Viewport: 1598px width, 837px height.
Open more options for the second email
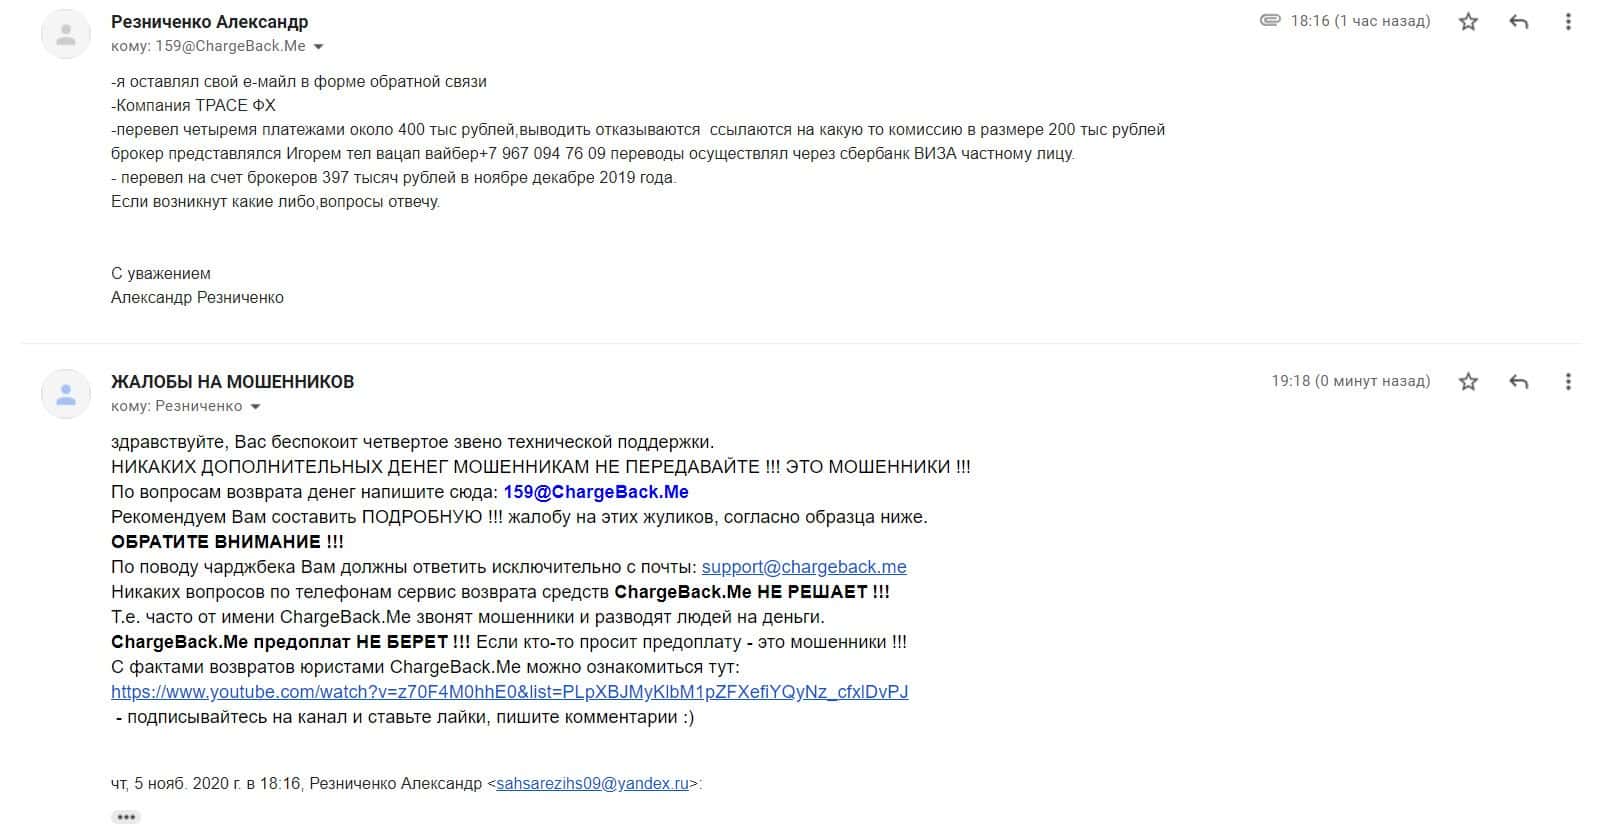click(1568, 381)
